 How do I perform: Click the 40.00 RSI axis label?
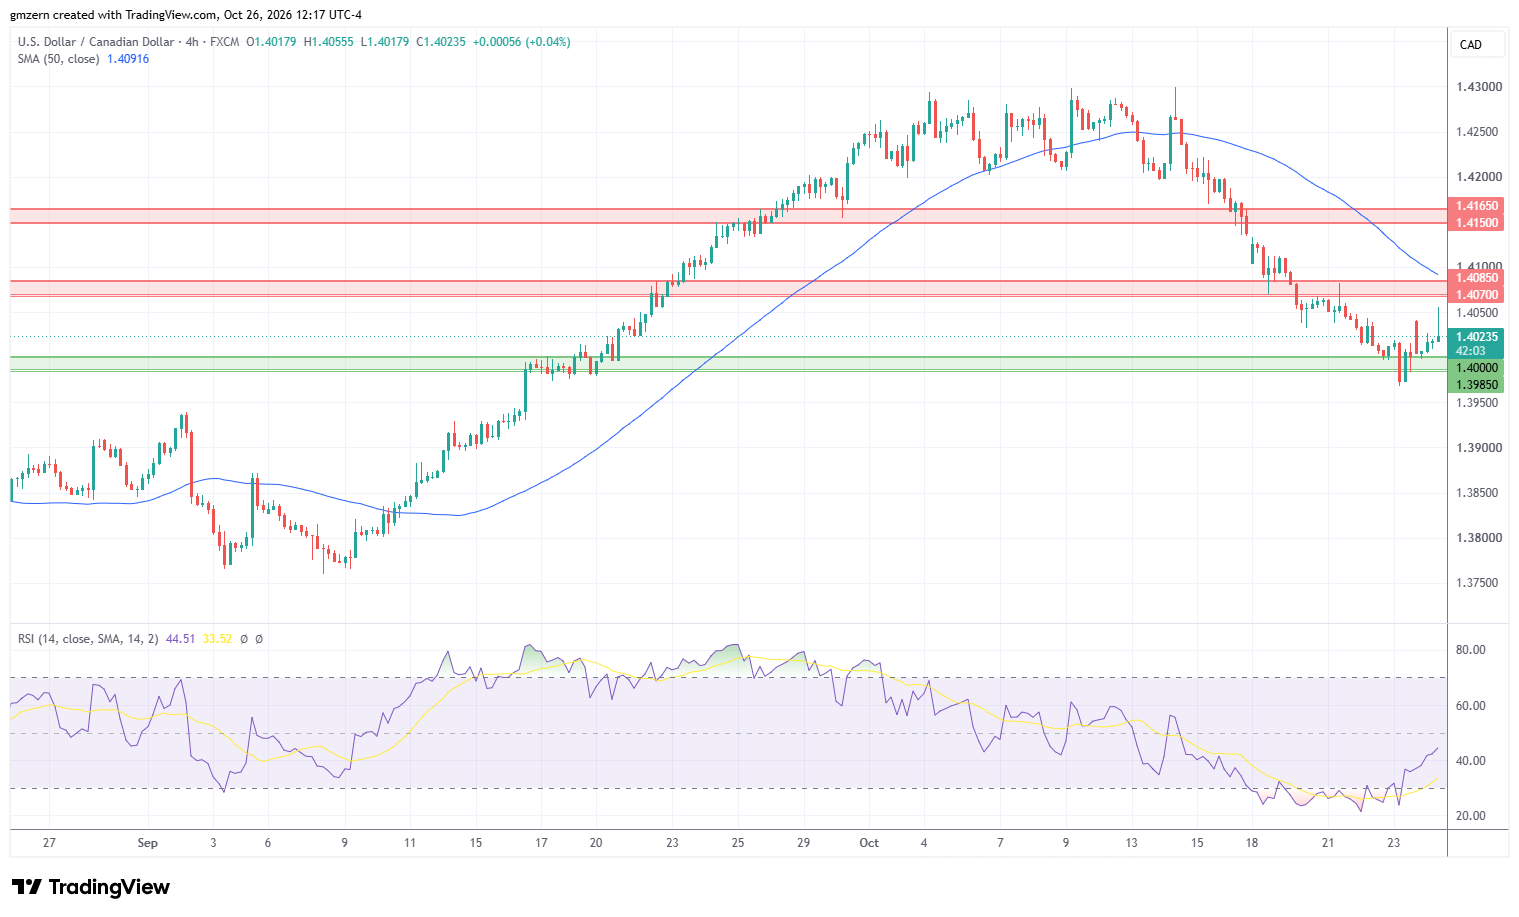1471,761
